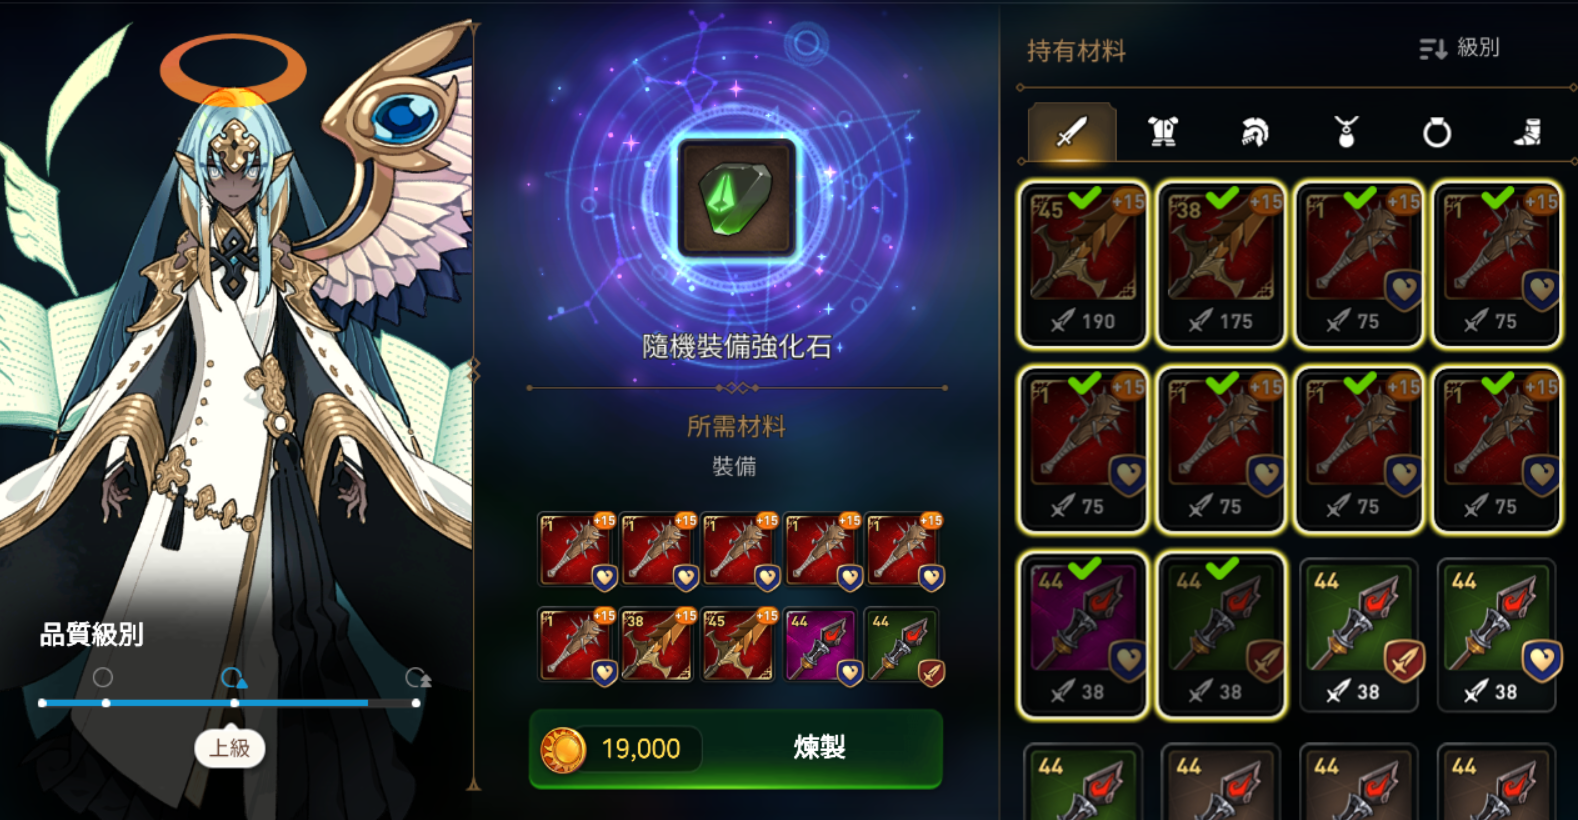Open the armor category tab
The height and width of the screenshot is (820, 1578).
coord(1162,131)
